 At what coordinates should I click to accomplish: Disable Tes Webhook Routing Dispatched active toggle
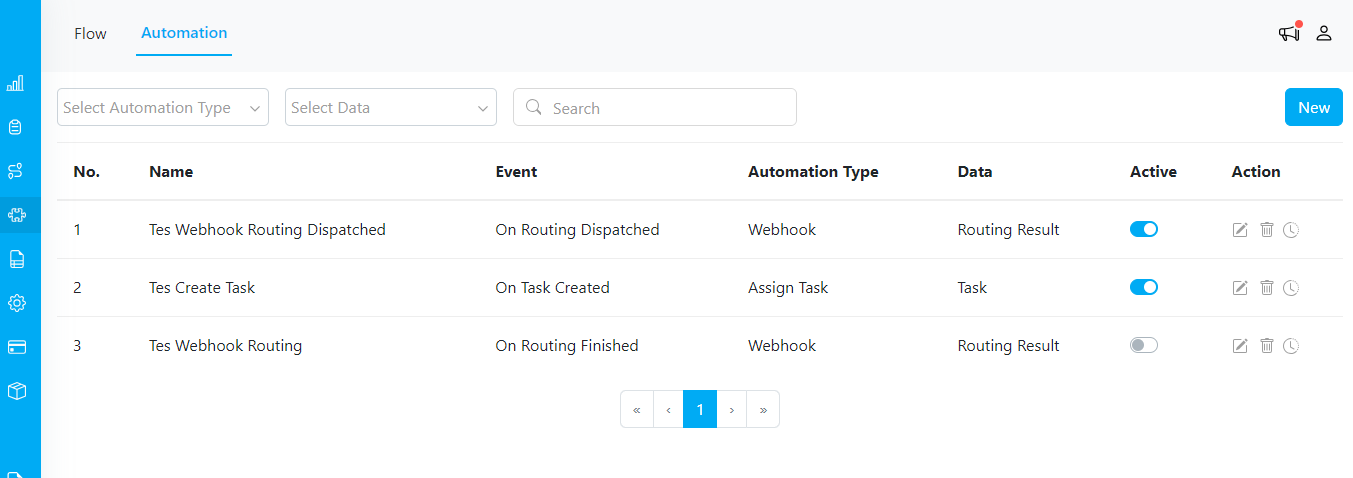(1144, 229)
